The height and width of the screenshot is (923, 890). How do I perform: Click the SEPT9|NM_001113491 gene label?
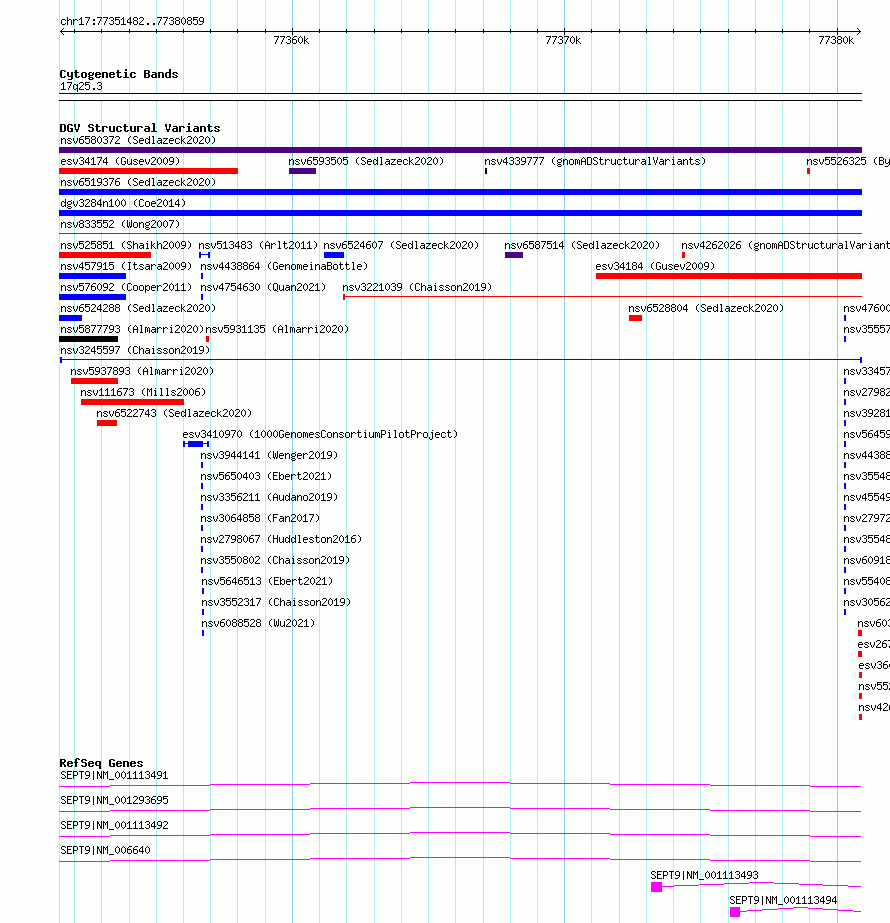click(x=114, y=776)
